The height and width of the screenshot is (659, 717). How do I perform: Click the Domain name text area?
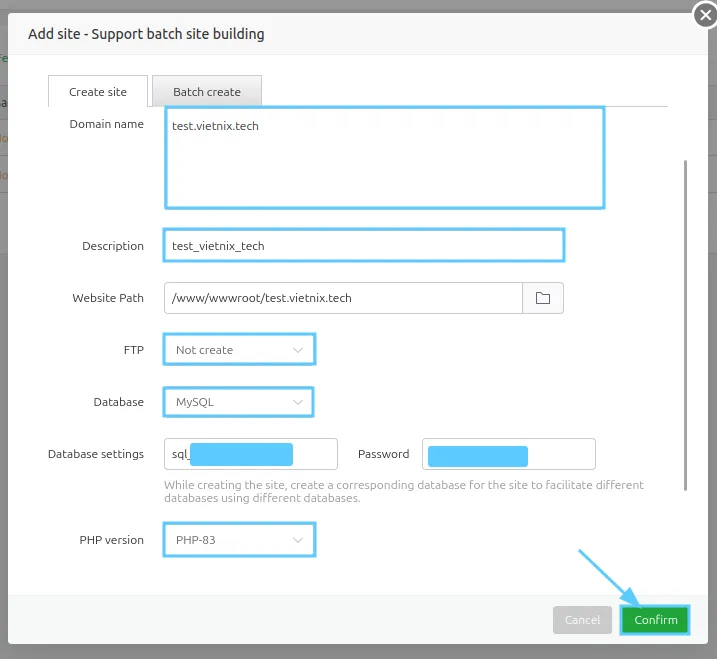tap(385, 158)
